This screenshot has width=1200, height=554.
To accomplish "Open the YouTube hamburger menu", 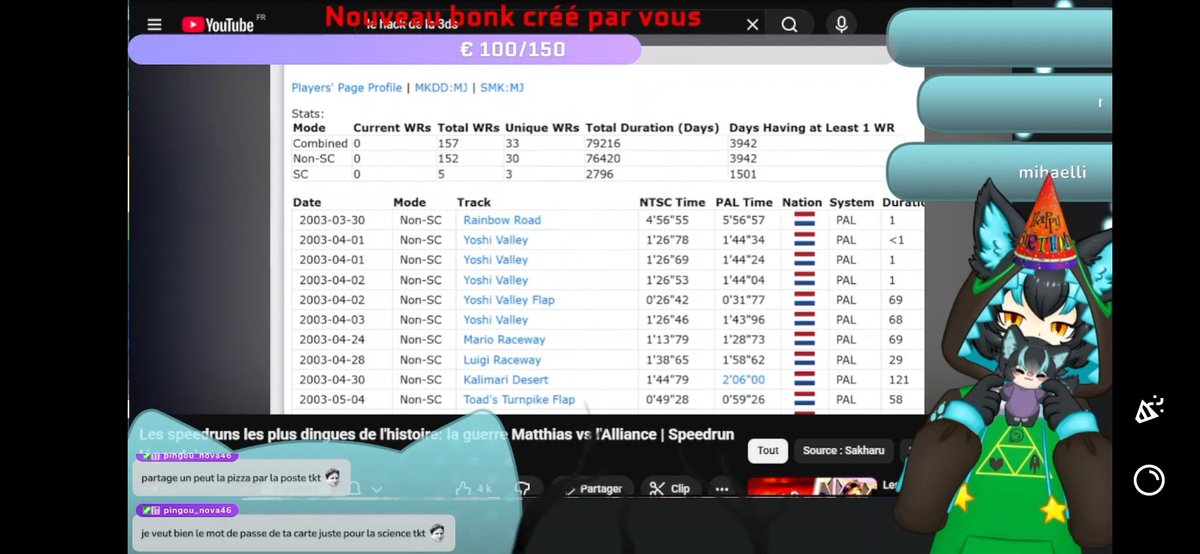I will [154, 25].
